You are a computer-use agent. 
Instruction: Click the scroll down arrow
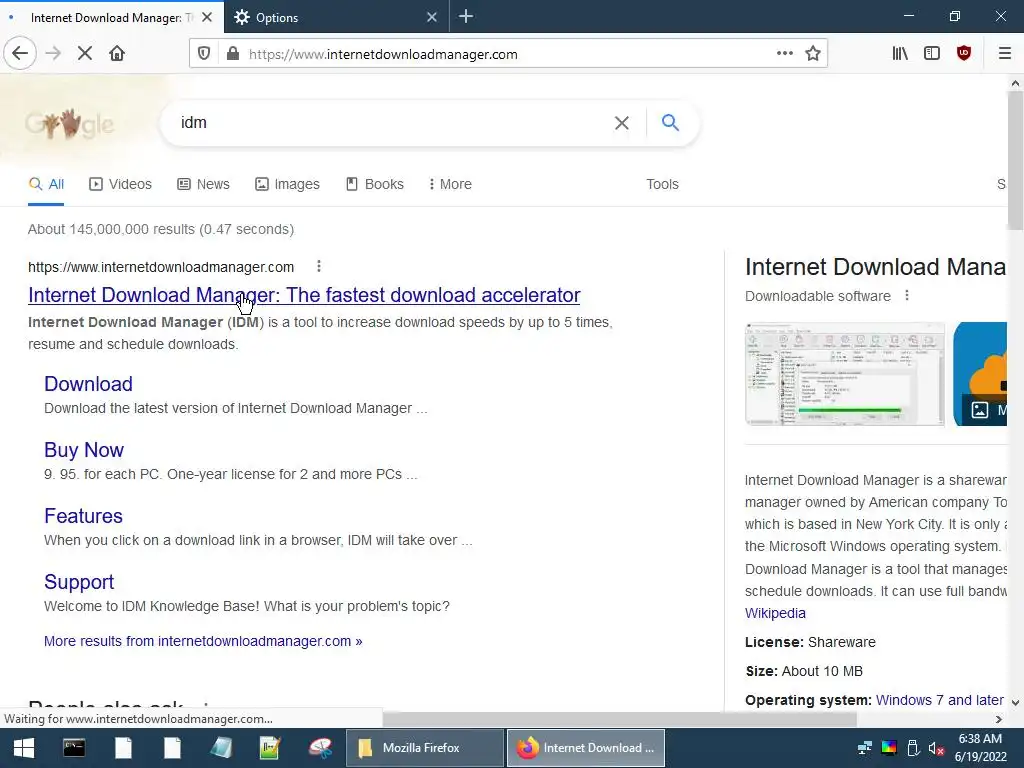(x=1015, y=703)
